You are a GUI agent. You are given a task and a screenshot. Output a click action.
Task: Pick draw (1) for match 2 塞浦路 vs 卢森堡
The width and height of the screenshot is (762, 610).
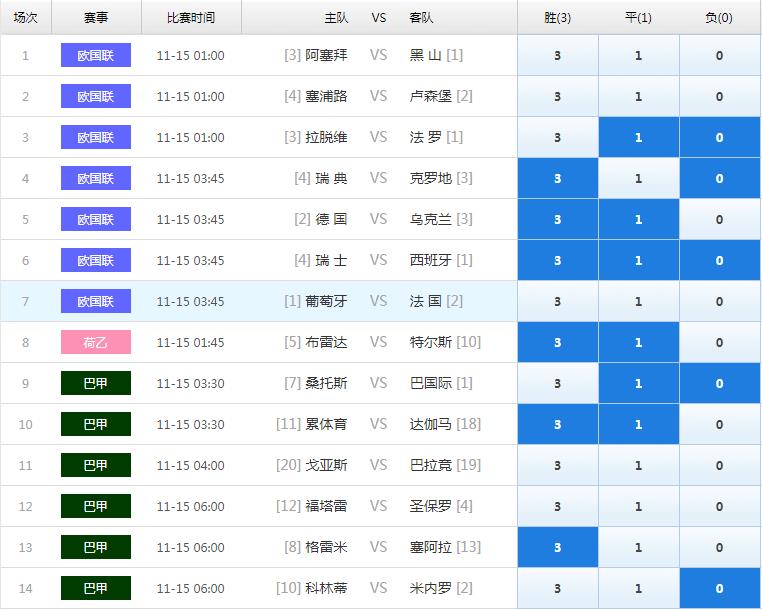click(x=639, y=96)
